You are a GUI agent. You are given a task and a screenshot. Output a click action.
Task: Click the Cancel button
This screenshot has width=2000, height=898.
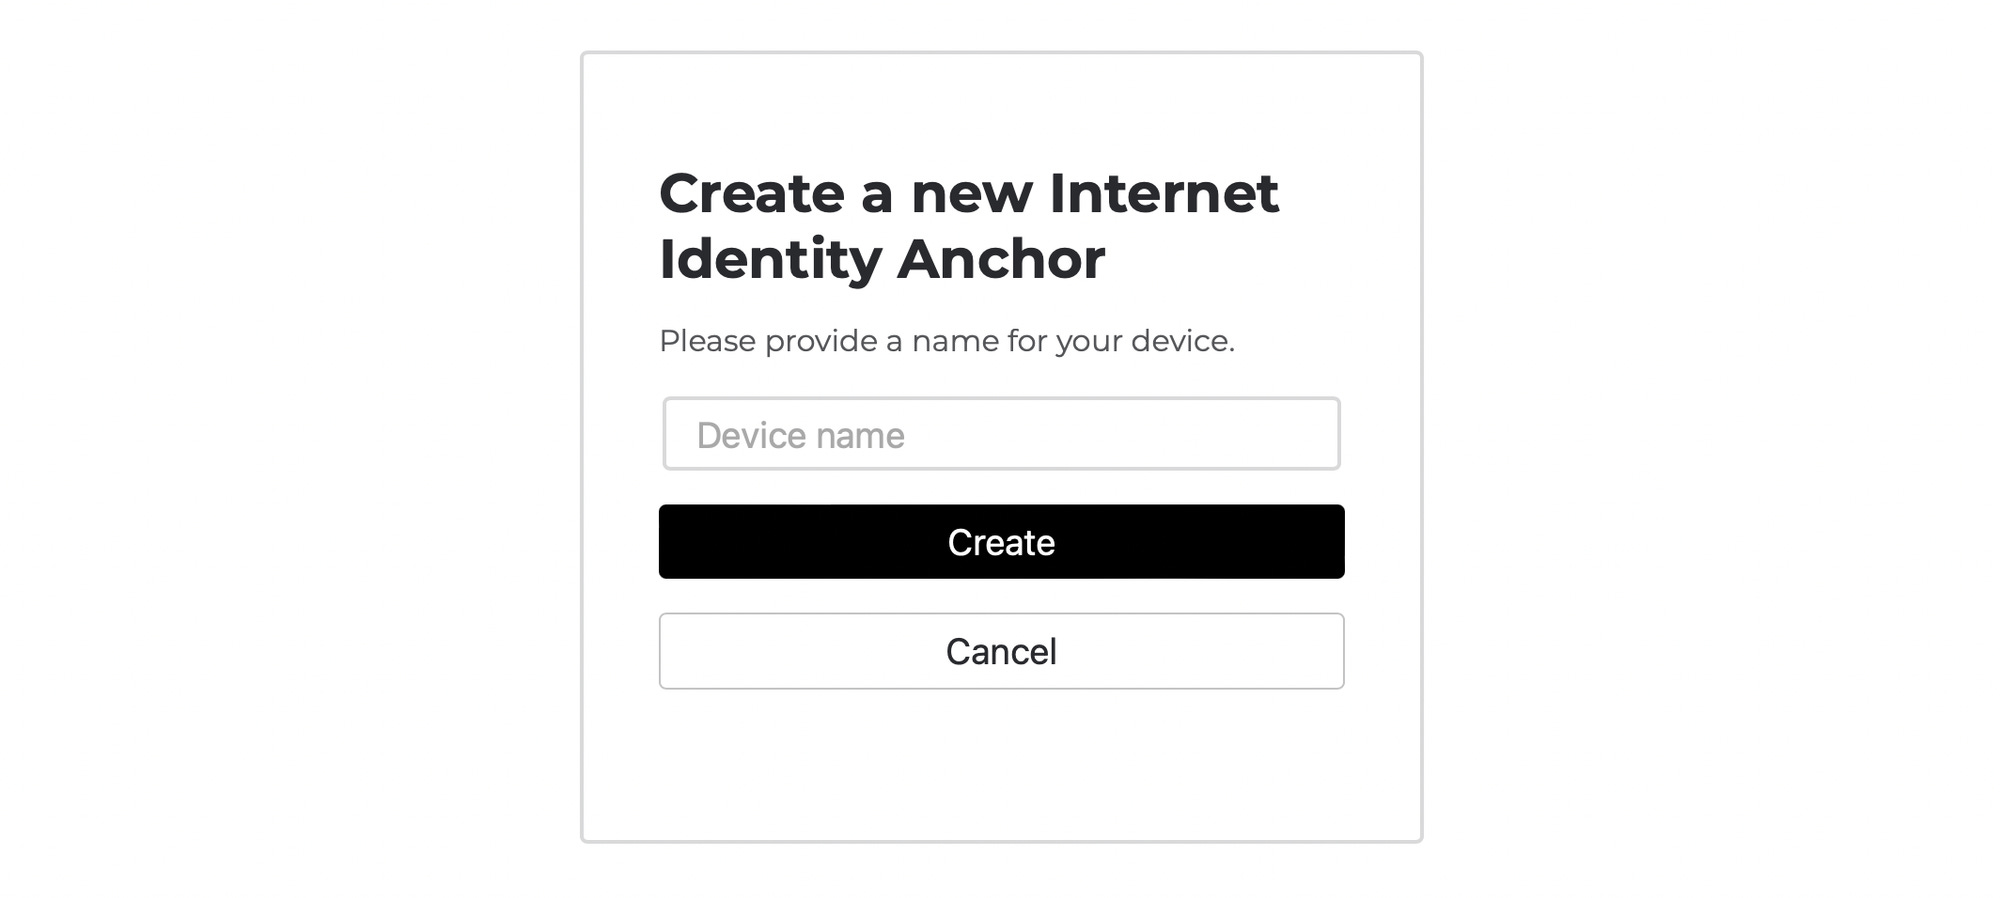[x=1001, y=651]
